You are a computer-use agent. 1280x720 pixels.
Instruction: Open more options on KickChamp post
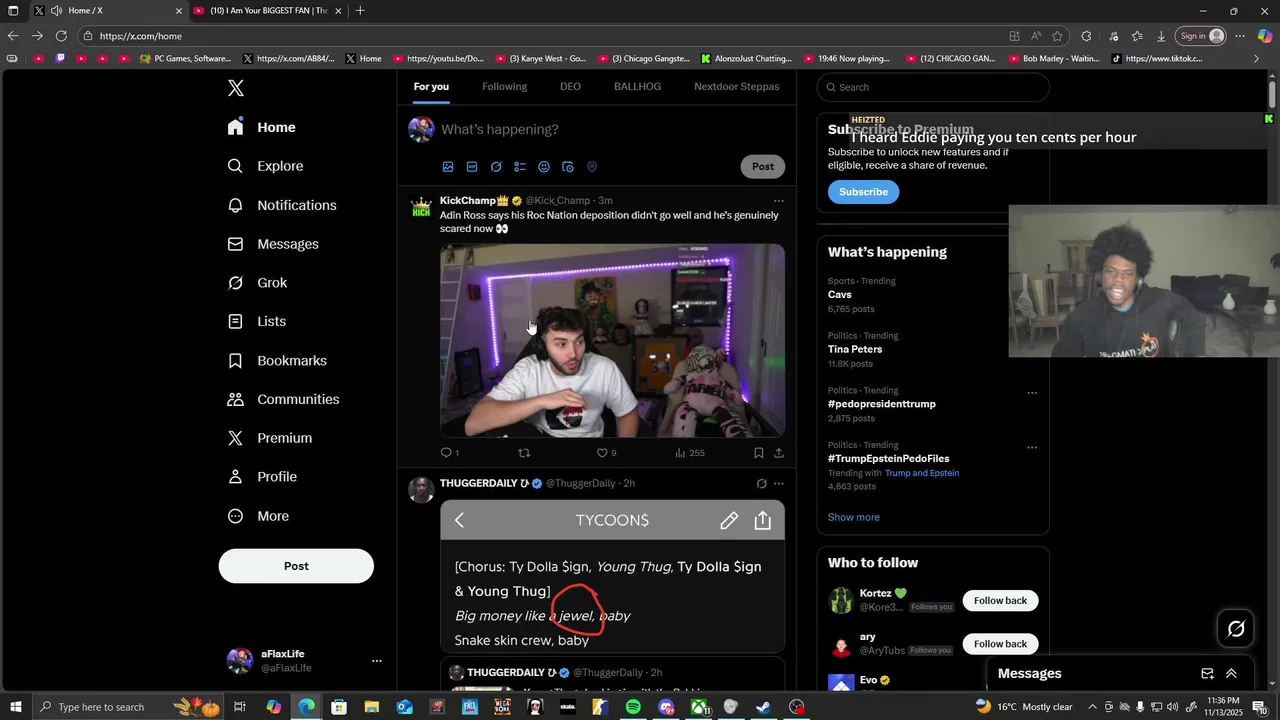779,201
